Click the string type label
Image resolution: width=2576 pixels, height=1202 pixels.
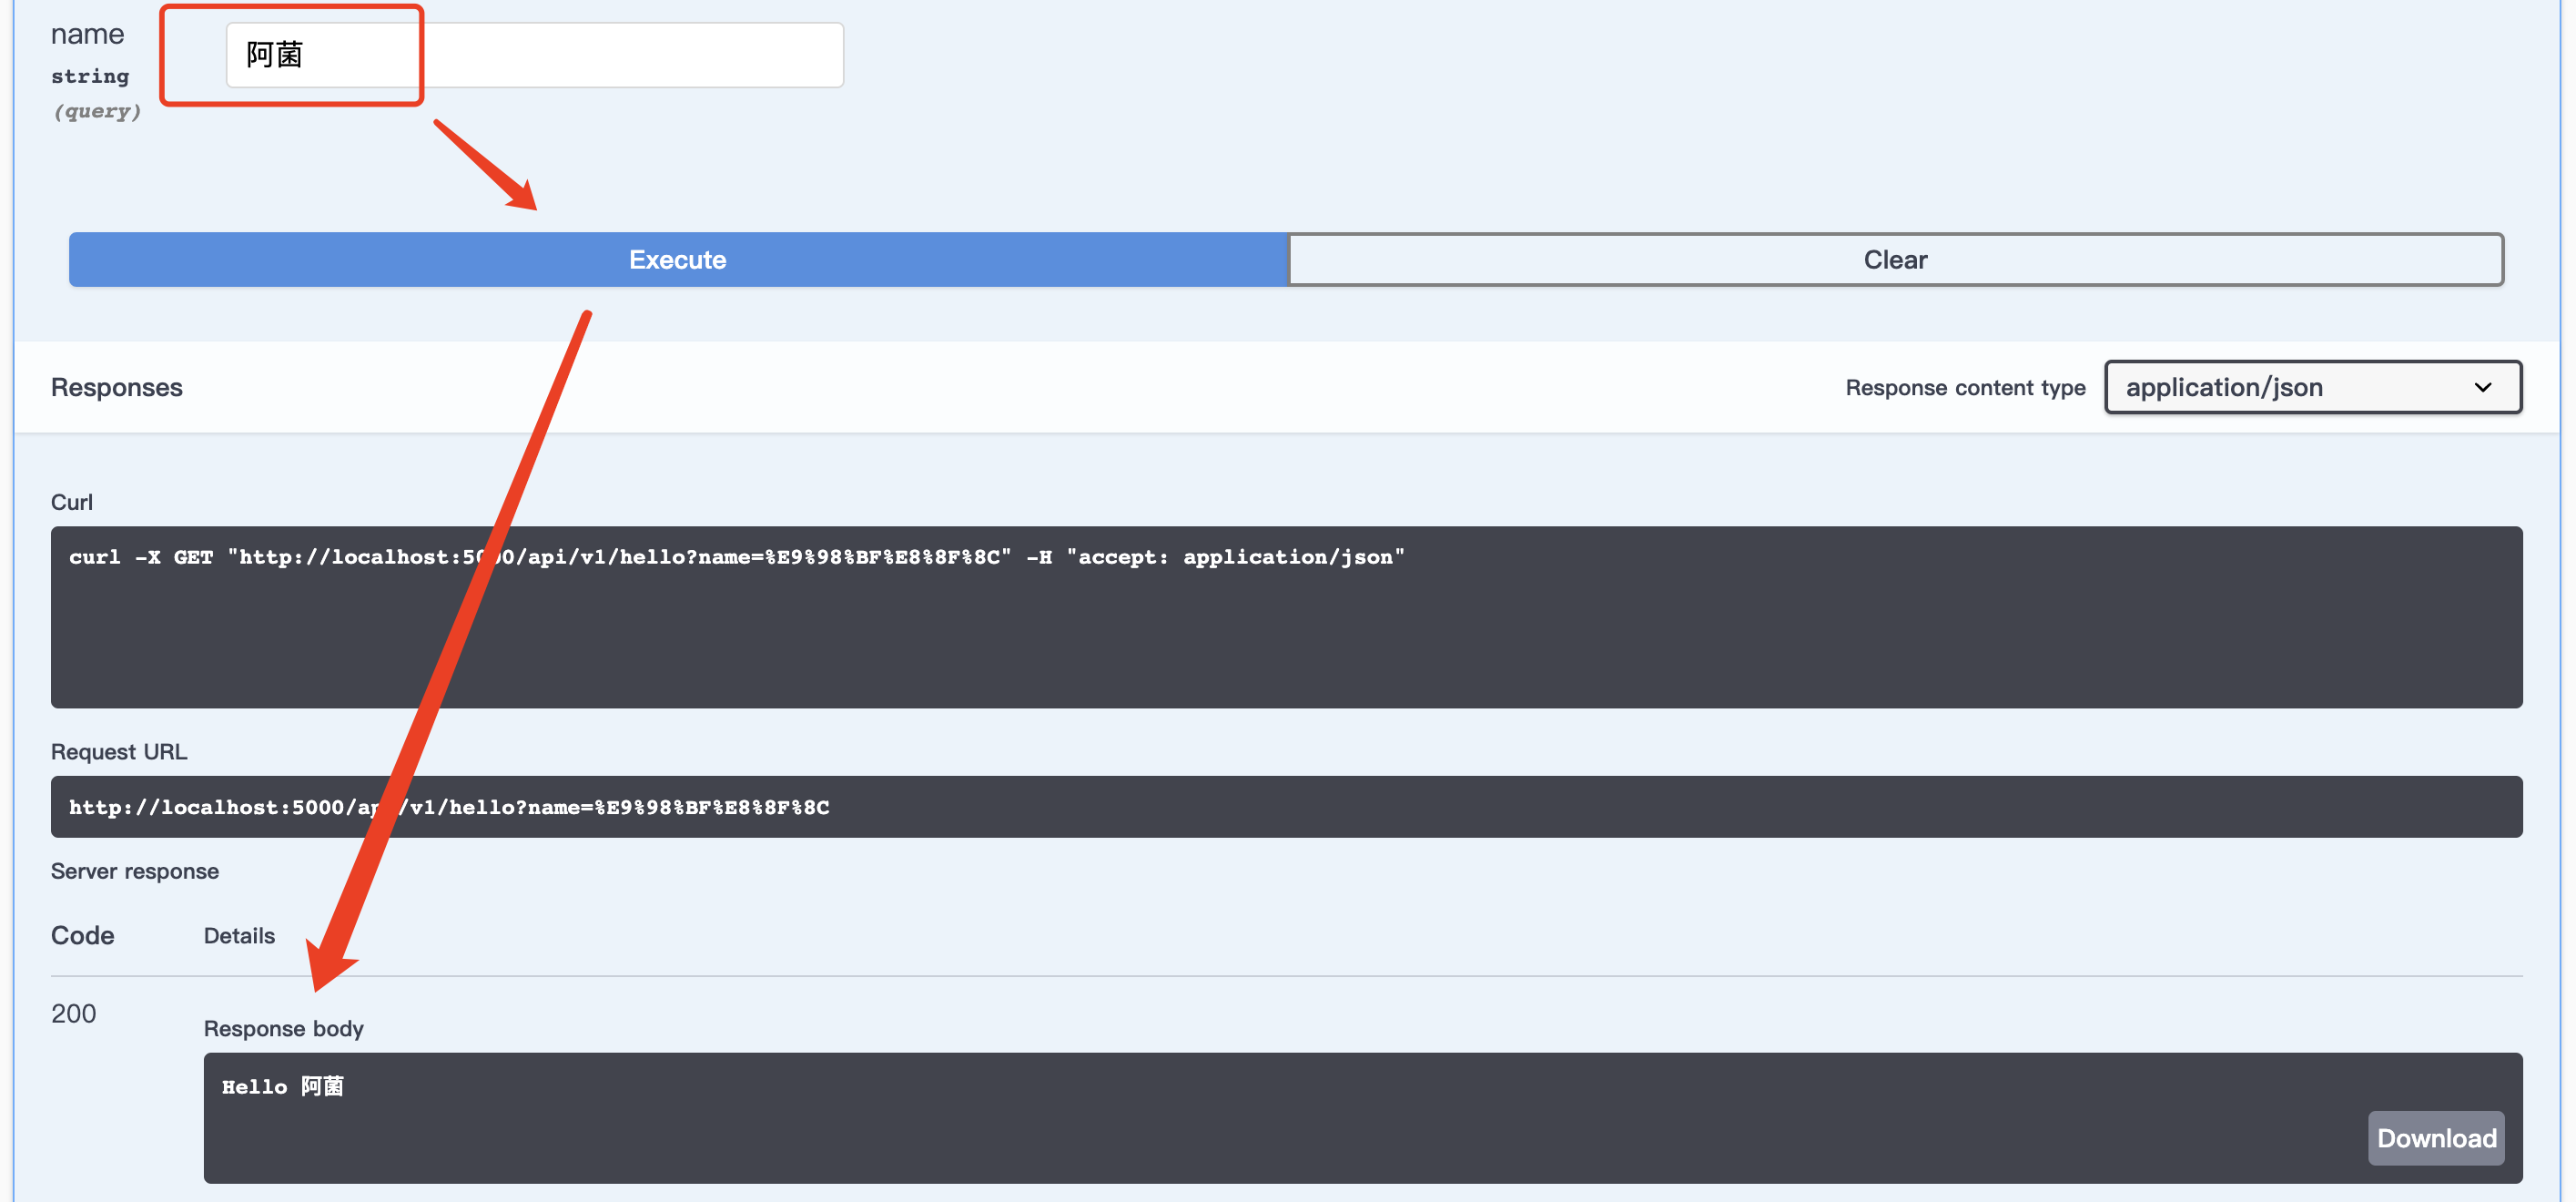pos(90,76)
